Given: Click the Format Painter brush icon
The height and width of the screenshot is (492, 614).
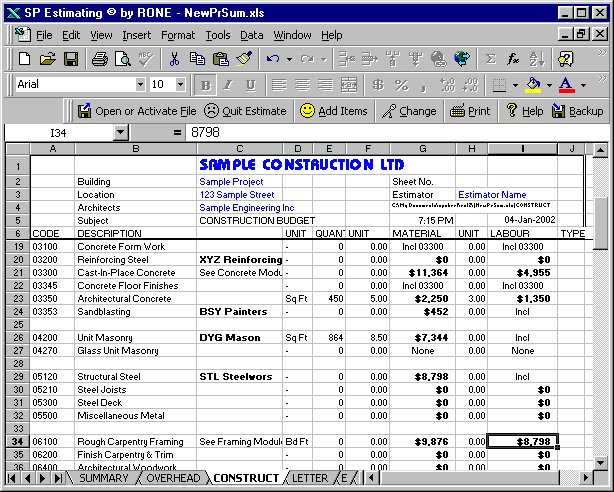Looking at the screenshot, I should [245, 59].
